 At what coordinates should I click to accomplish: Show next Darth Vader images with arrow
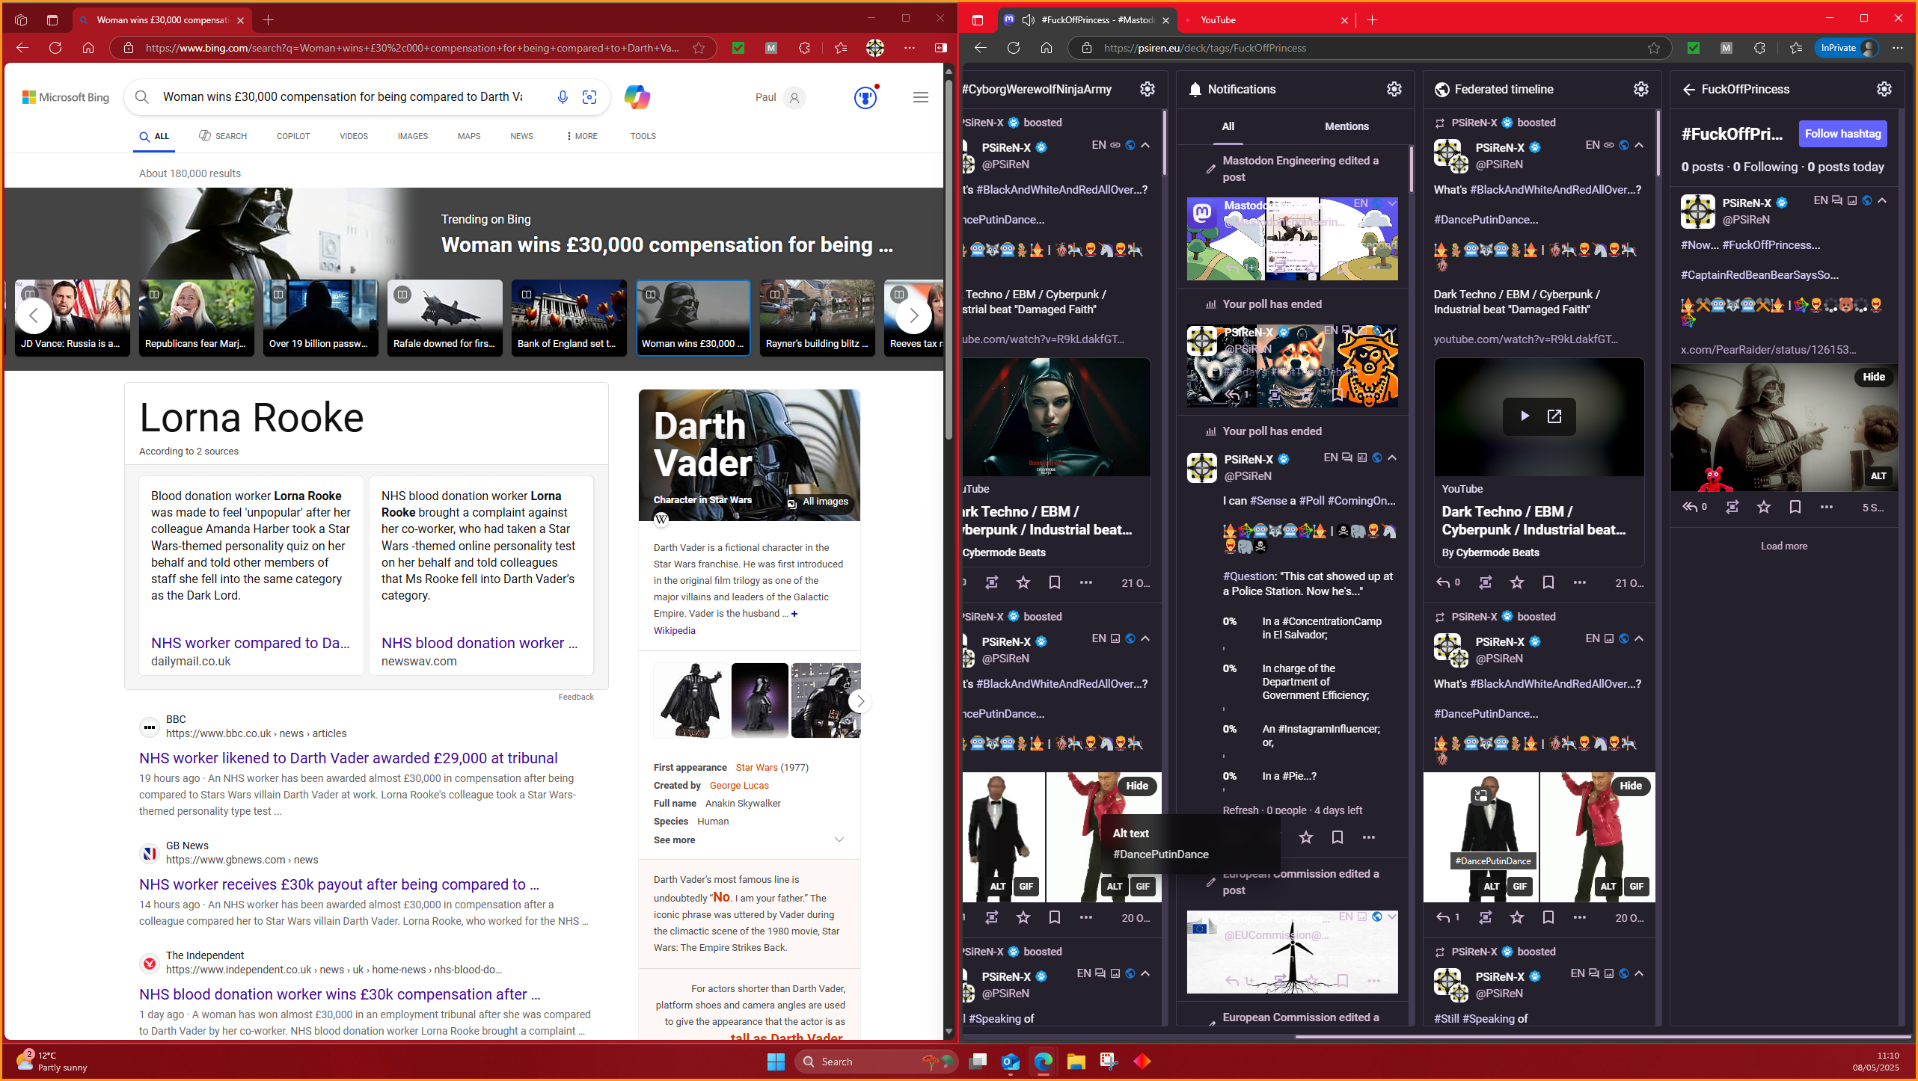point(859,701)
